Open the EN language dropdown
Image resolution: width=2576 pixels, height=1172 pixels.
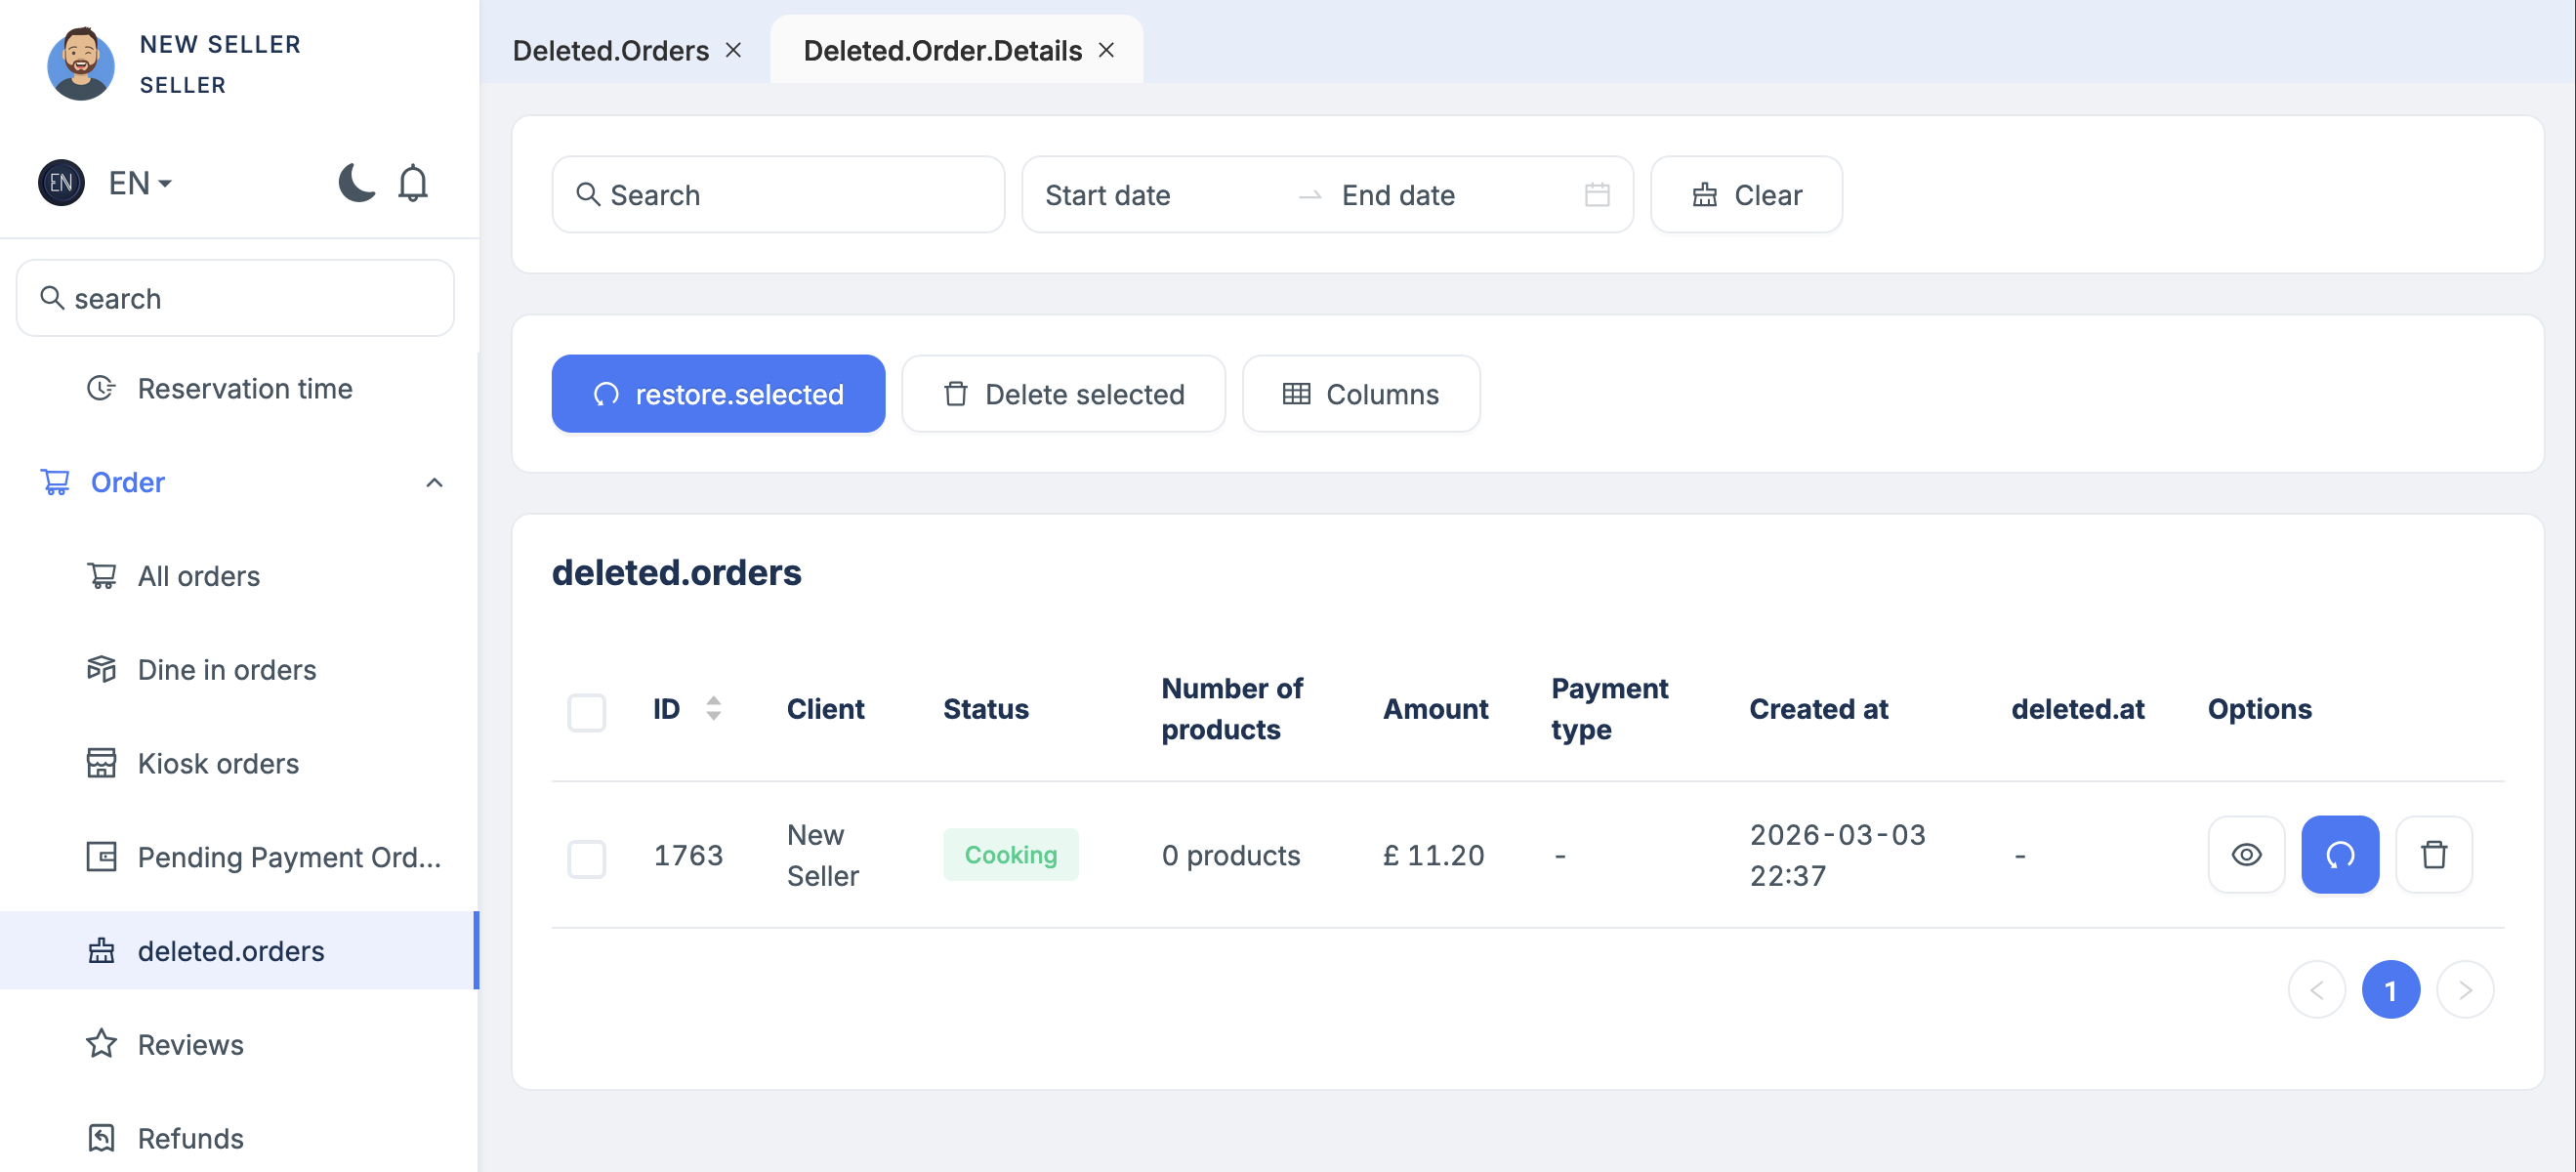139,183
